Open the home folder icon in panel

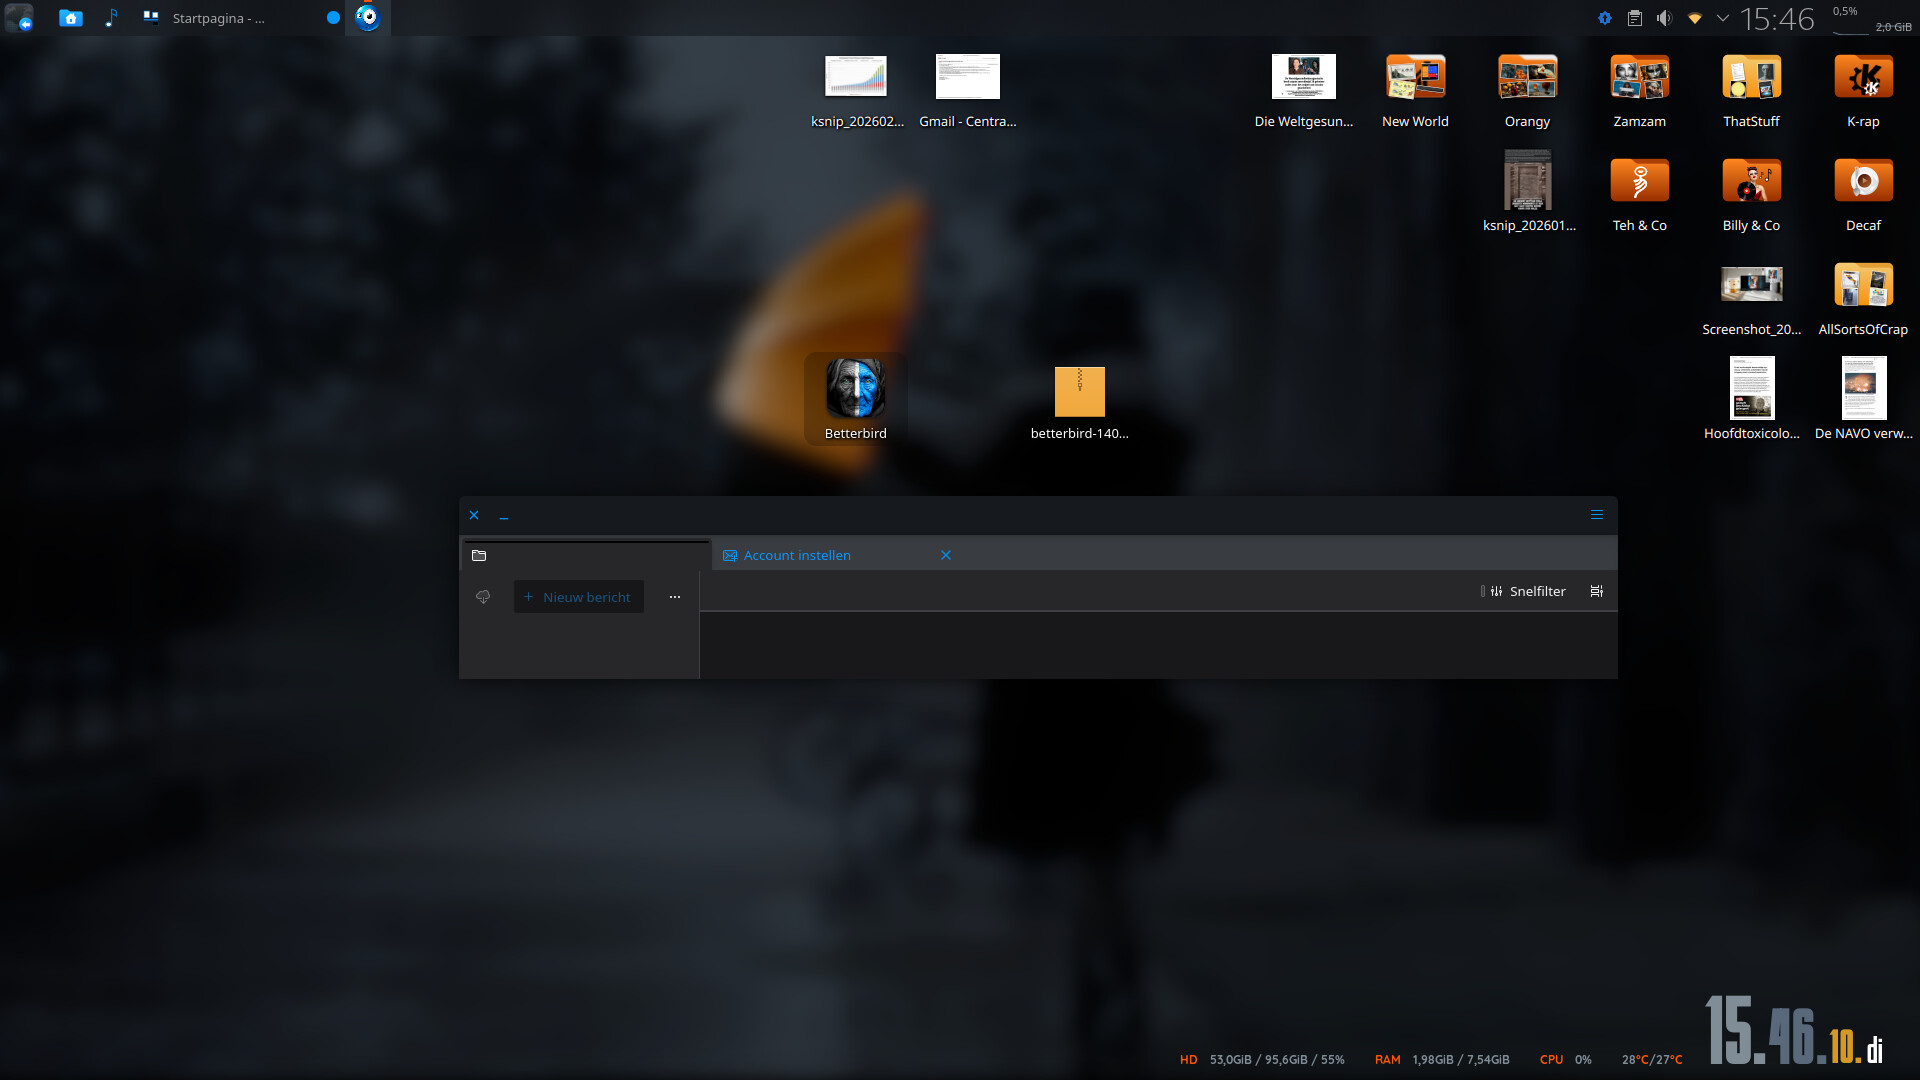tap(70, 18)
